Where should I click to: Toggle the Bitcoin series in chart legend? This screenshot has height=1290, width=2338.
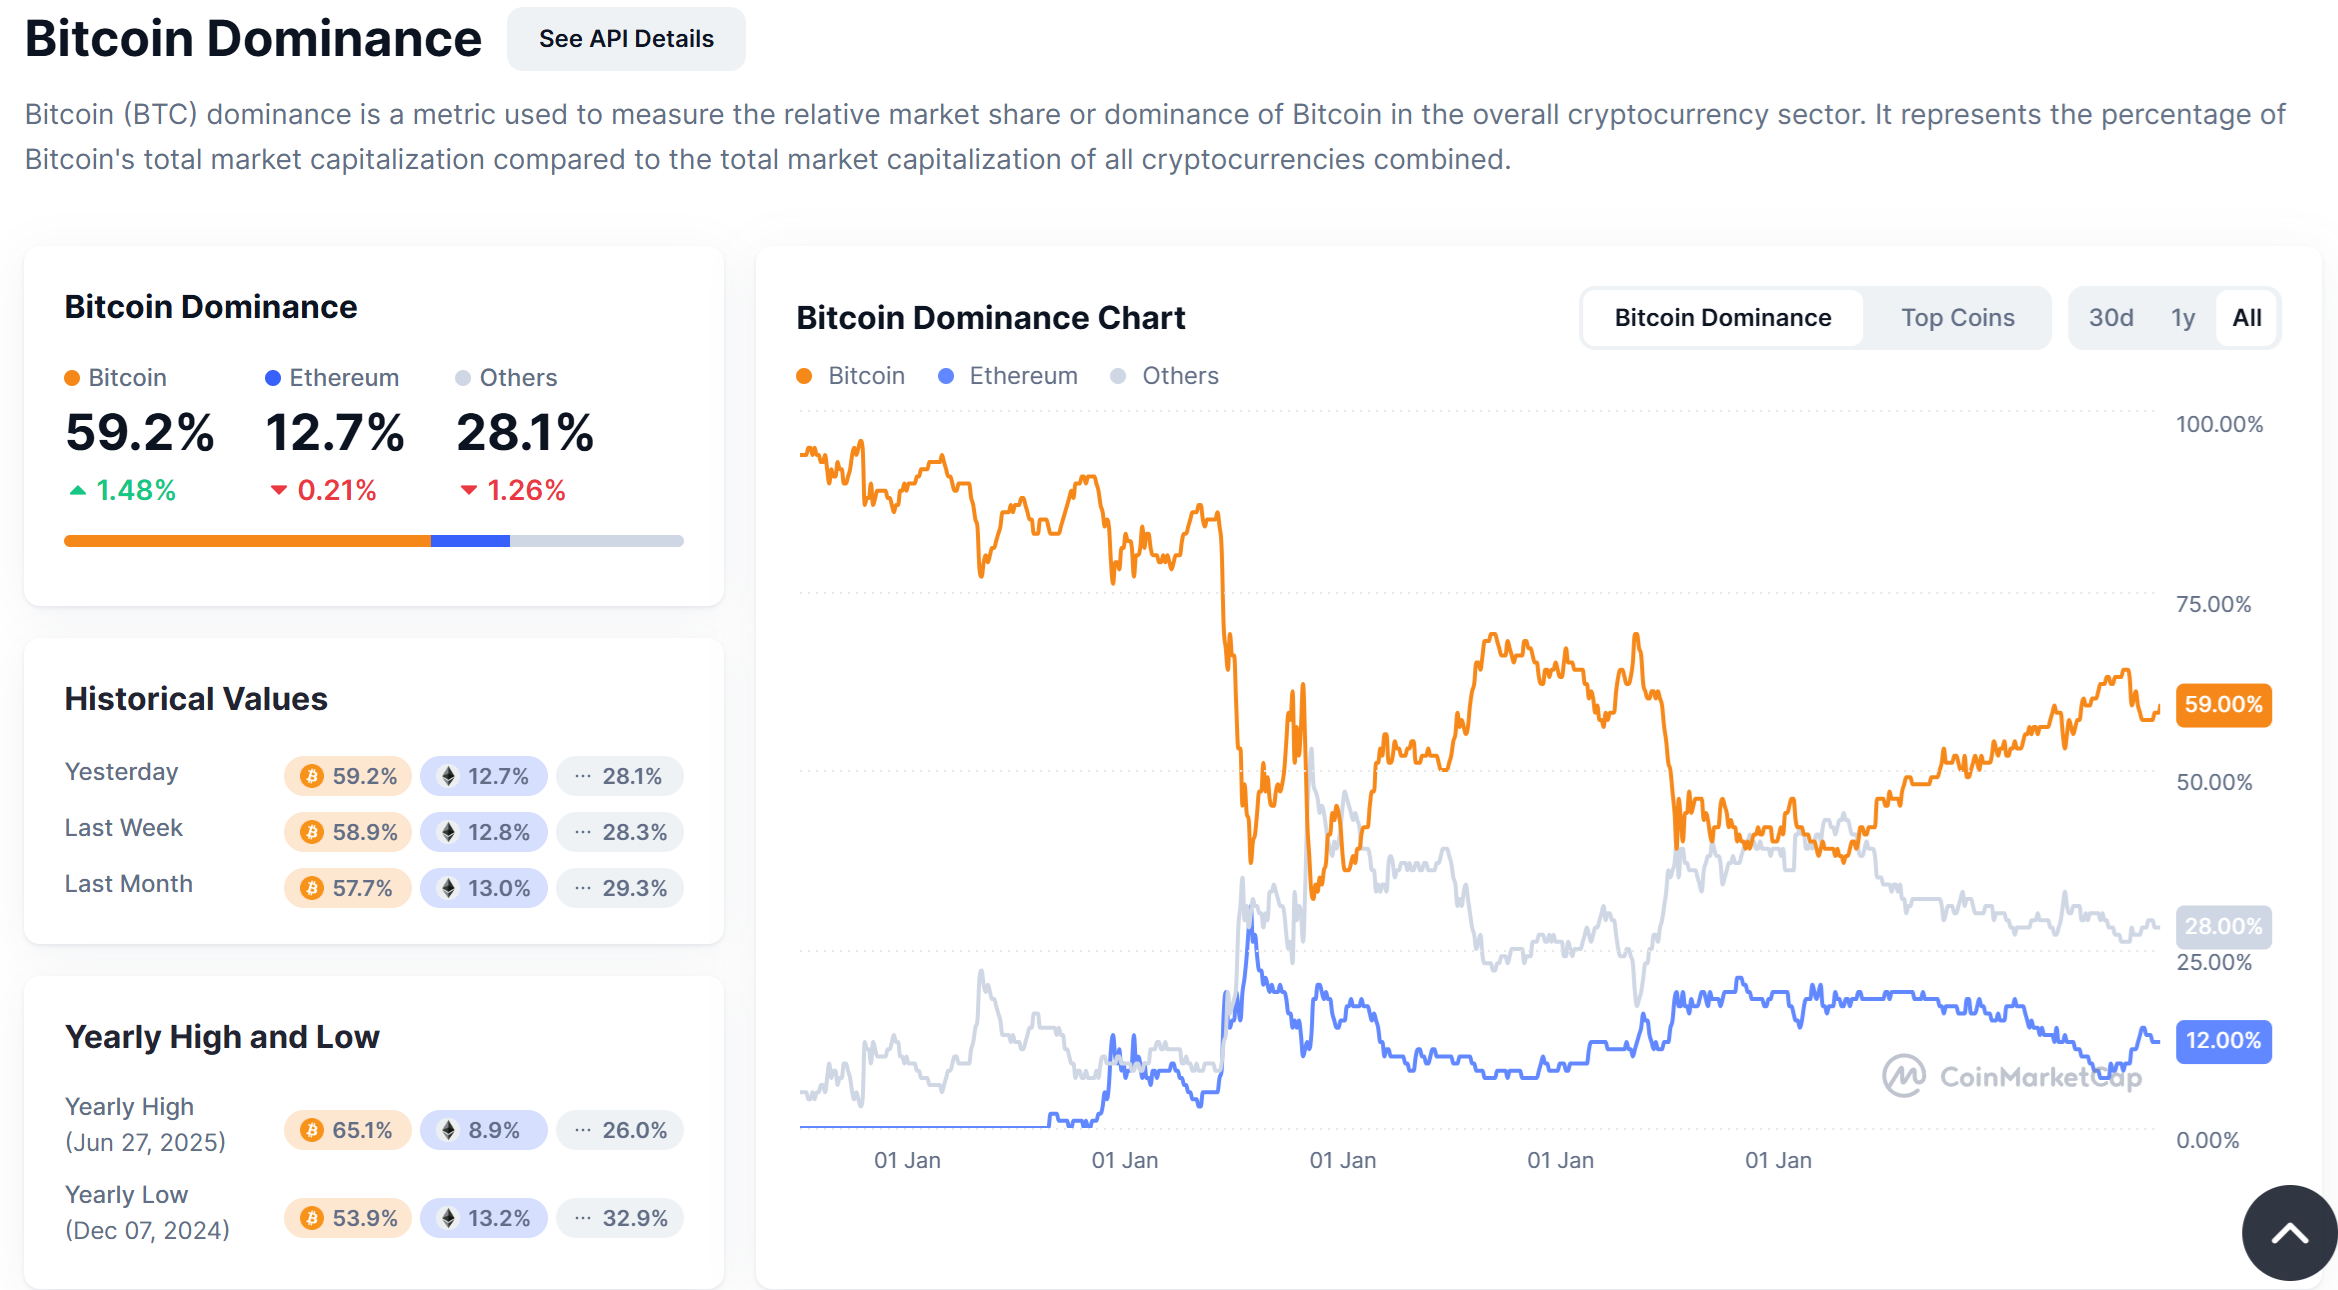coord(851,376)
